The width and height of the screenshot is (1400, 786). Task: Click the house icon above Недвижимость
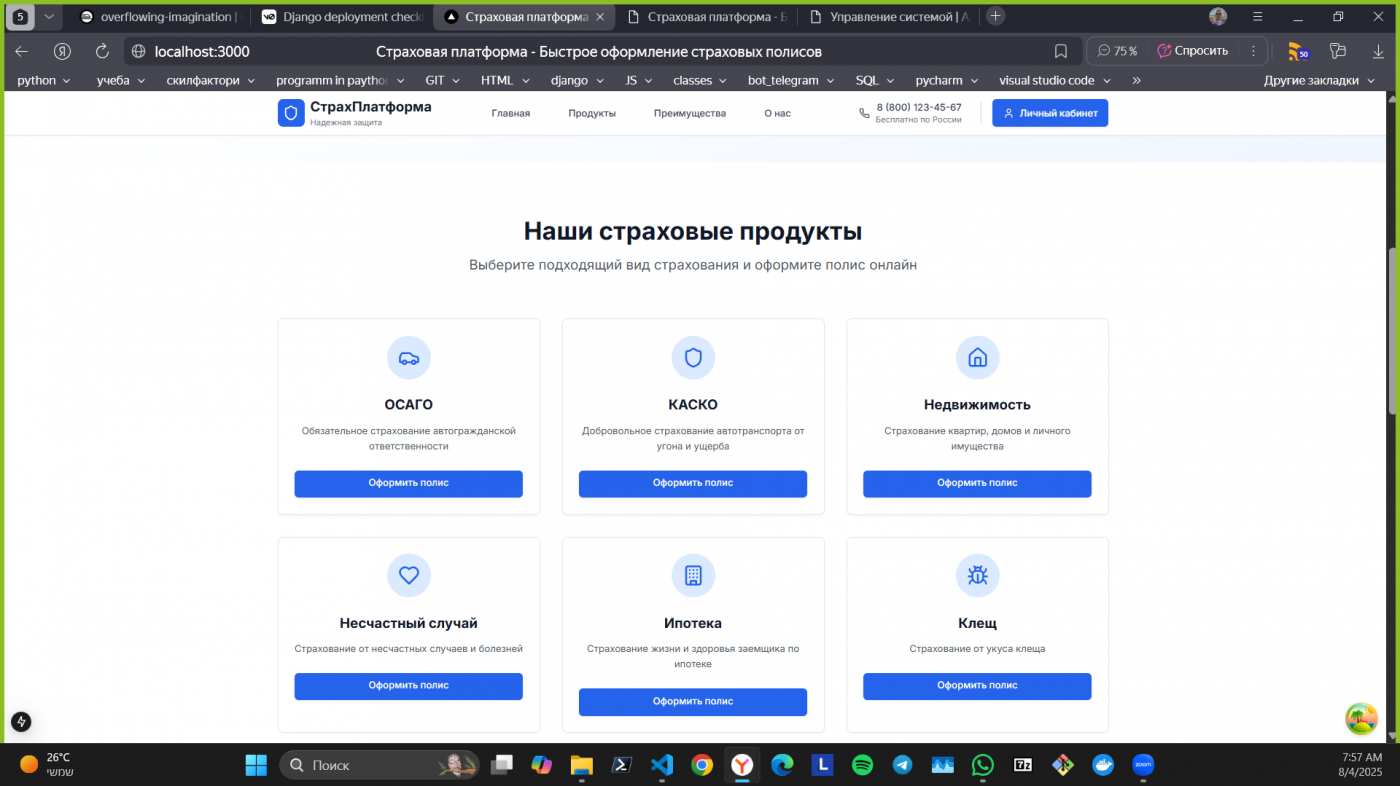coord(978,358)
